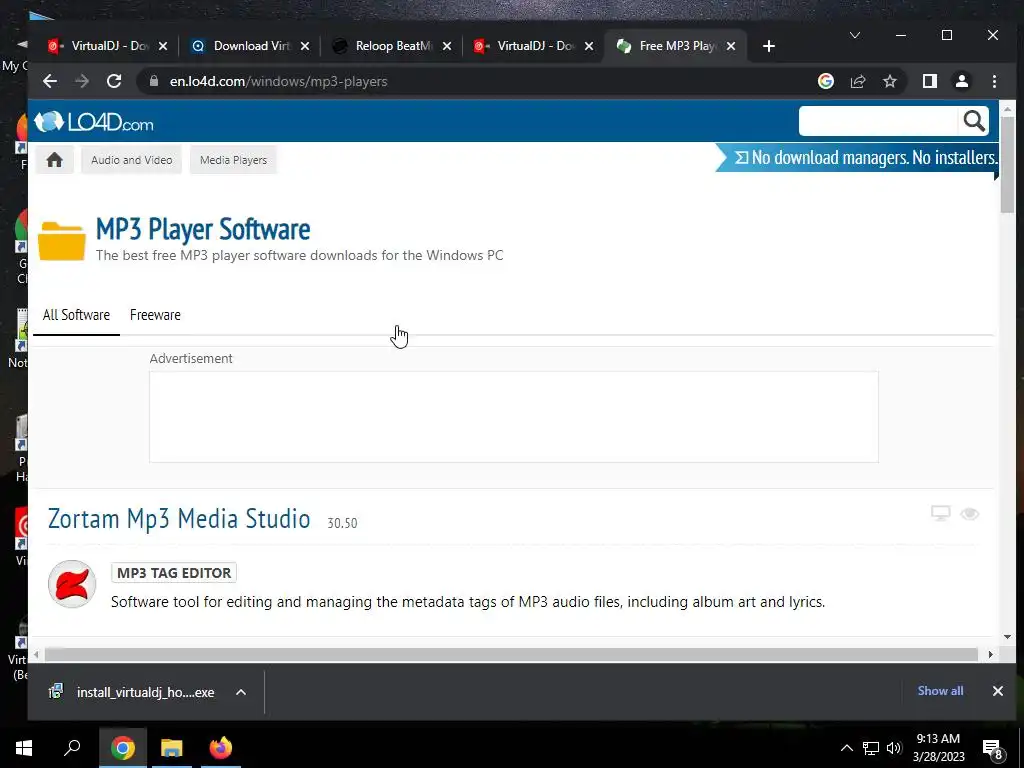Screen dimensions: 1024x768
Task: Bookmark this page with the star icon
Action: click(x=889, y=81)
